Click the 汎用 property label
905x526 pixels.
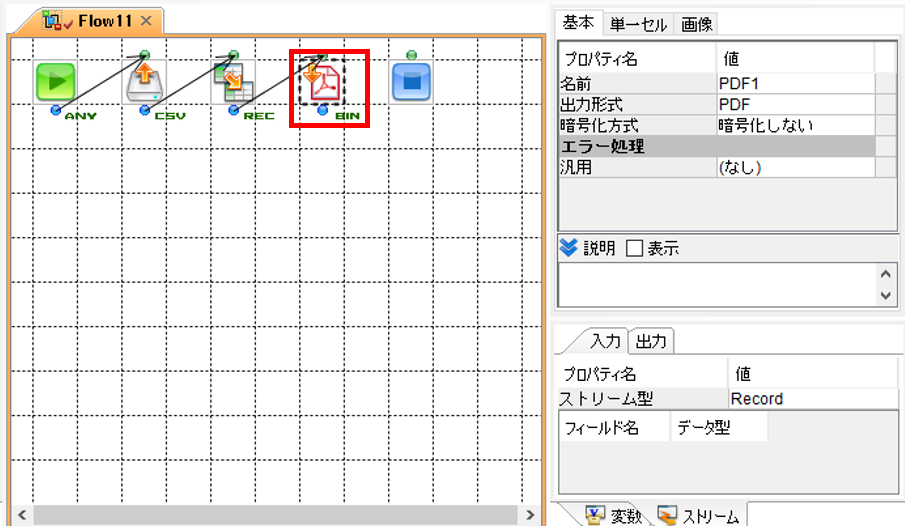coord(637,167)
